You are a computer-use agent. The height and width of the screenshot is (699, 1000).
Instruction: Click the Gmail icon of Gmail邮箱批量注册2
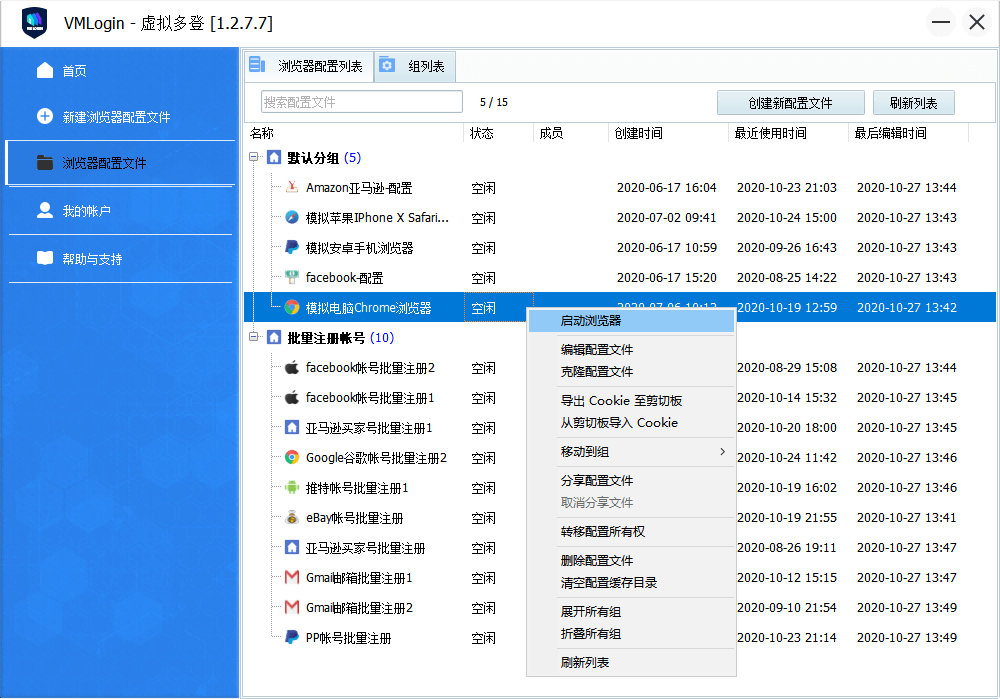pos(292,607)
